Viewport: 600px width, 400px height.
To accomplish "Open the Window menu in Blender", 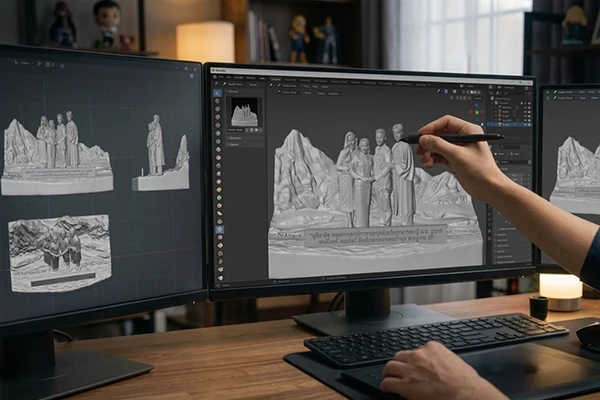I will [251, 78].
